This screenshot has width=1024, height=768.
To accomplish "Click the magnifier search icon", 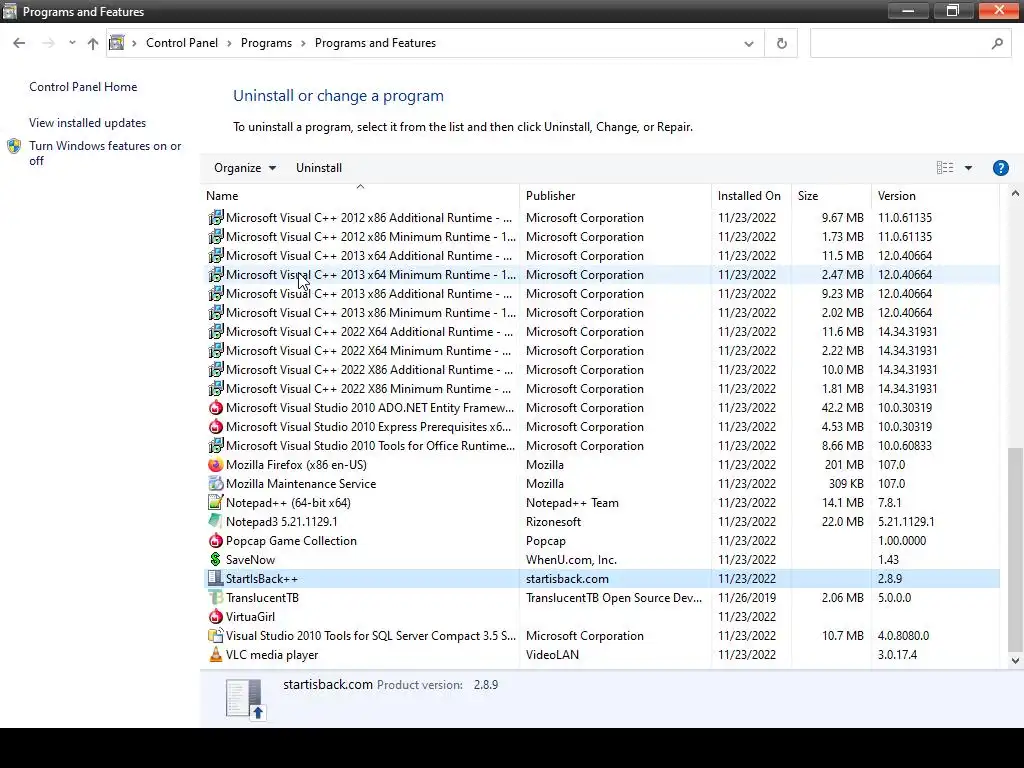I will coord(997,44).
